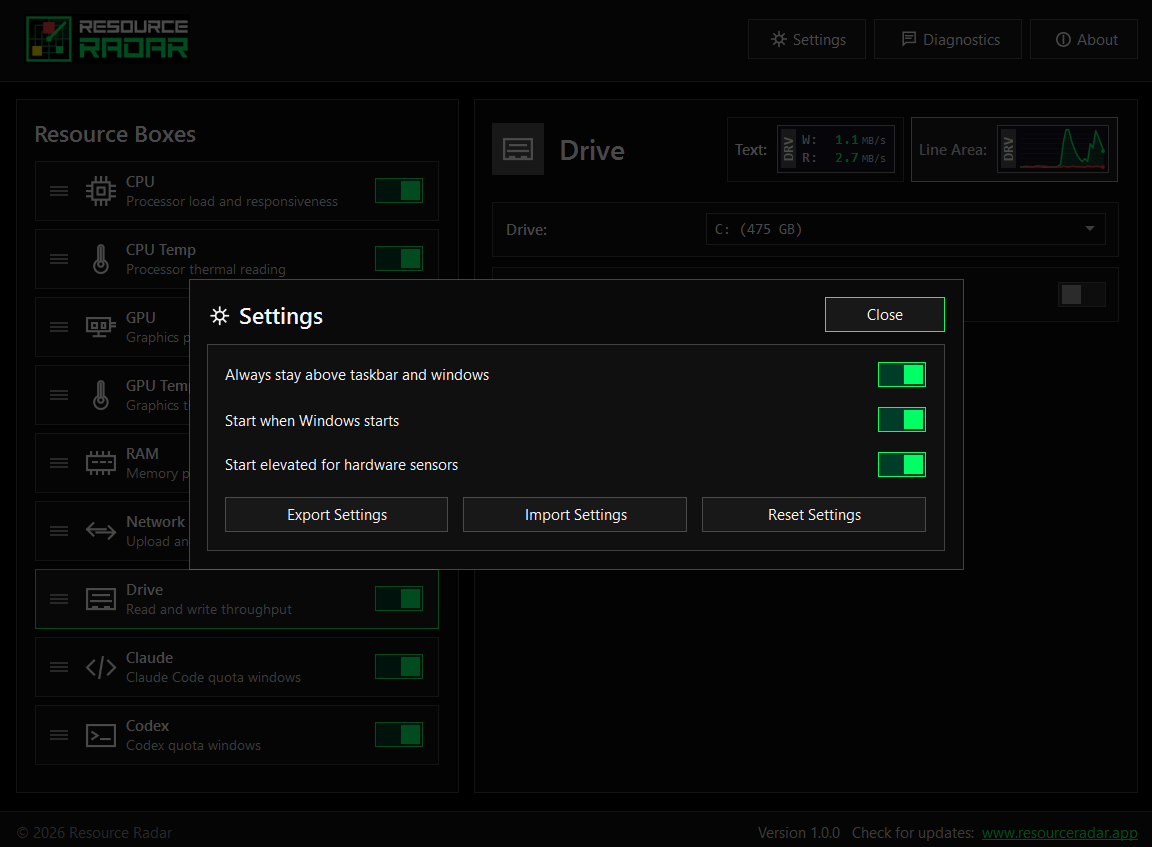This screenshot has height=847, width=1152.
Task: Grab the CPU row drag handle
Action: pos(59,191)
